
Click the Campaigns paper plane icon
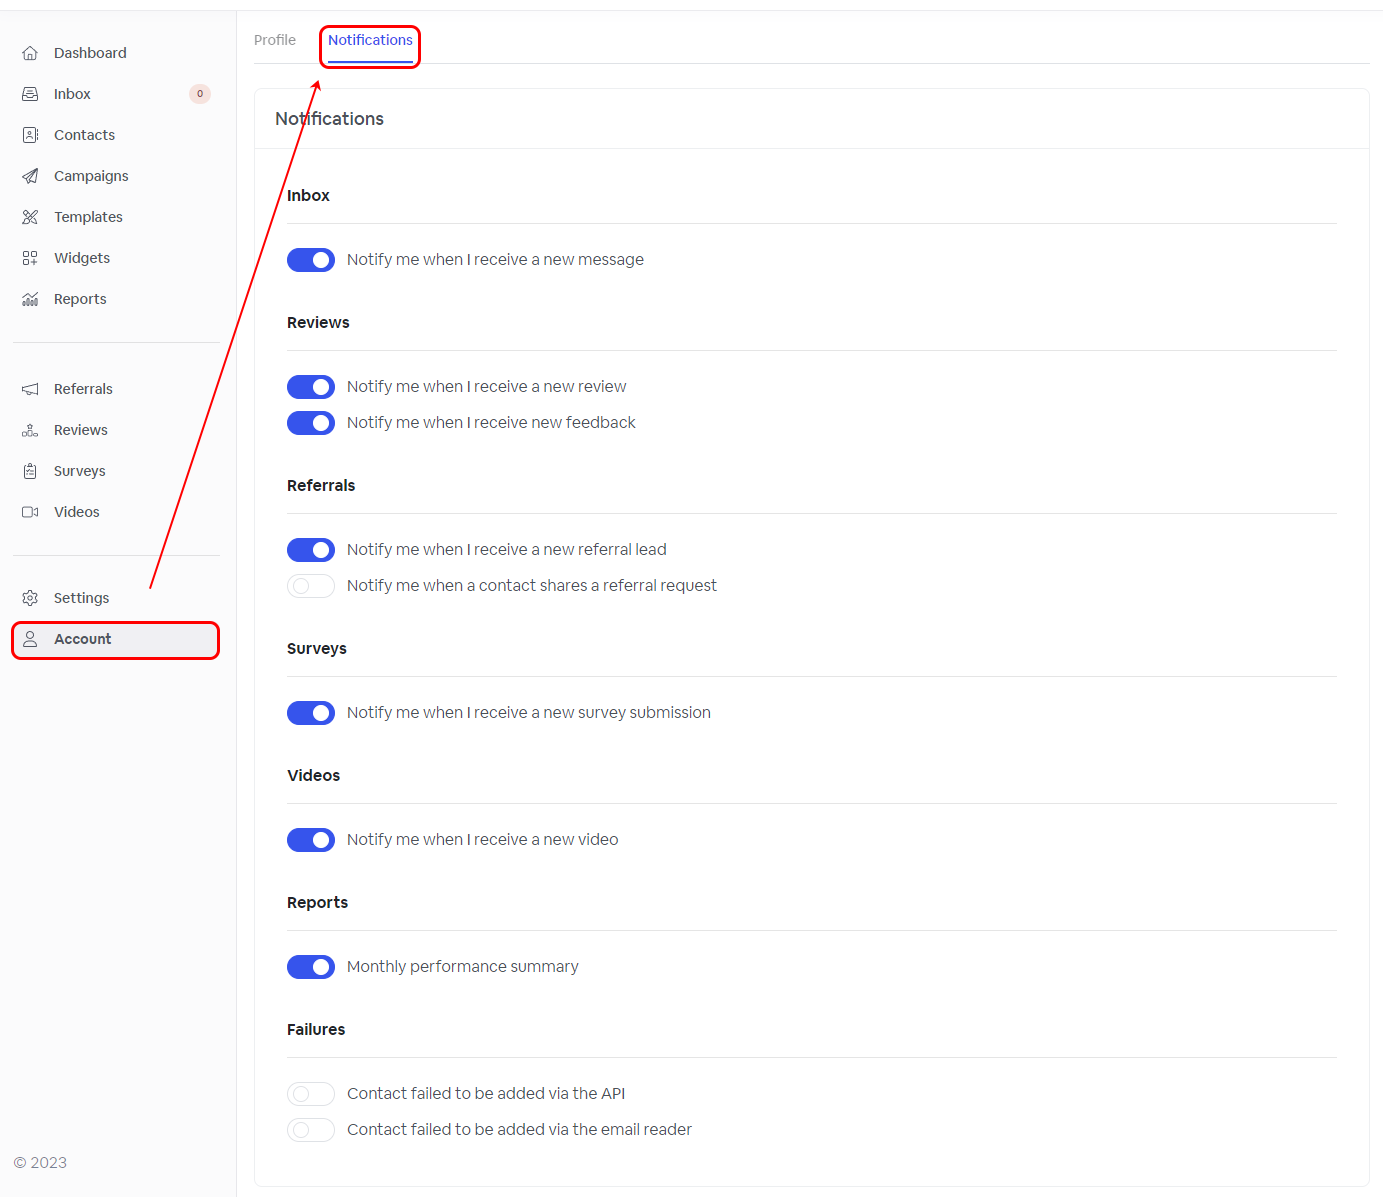pos(30,176)
